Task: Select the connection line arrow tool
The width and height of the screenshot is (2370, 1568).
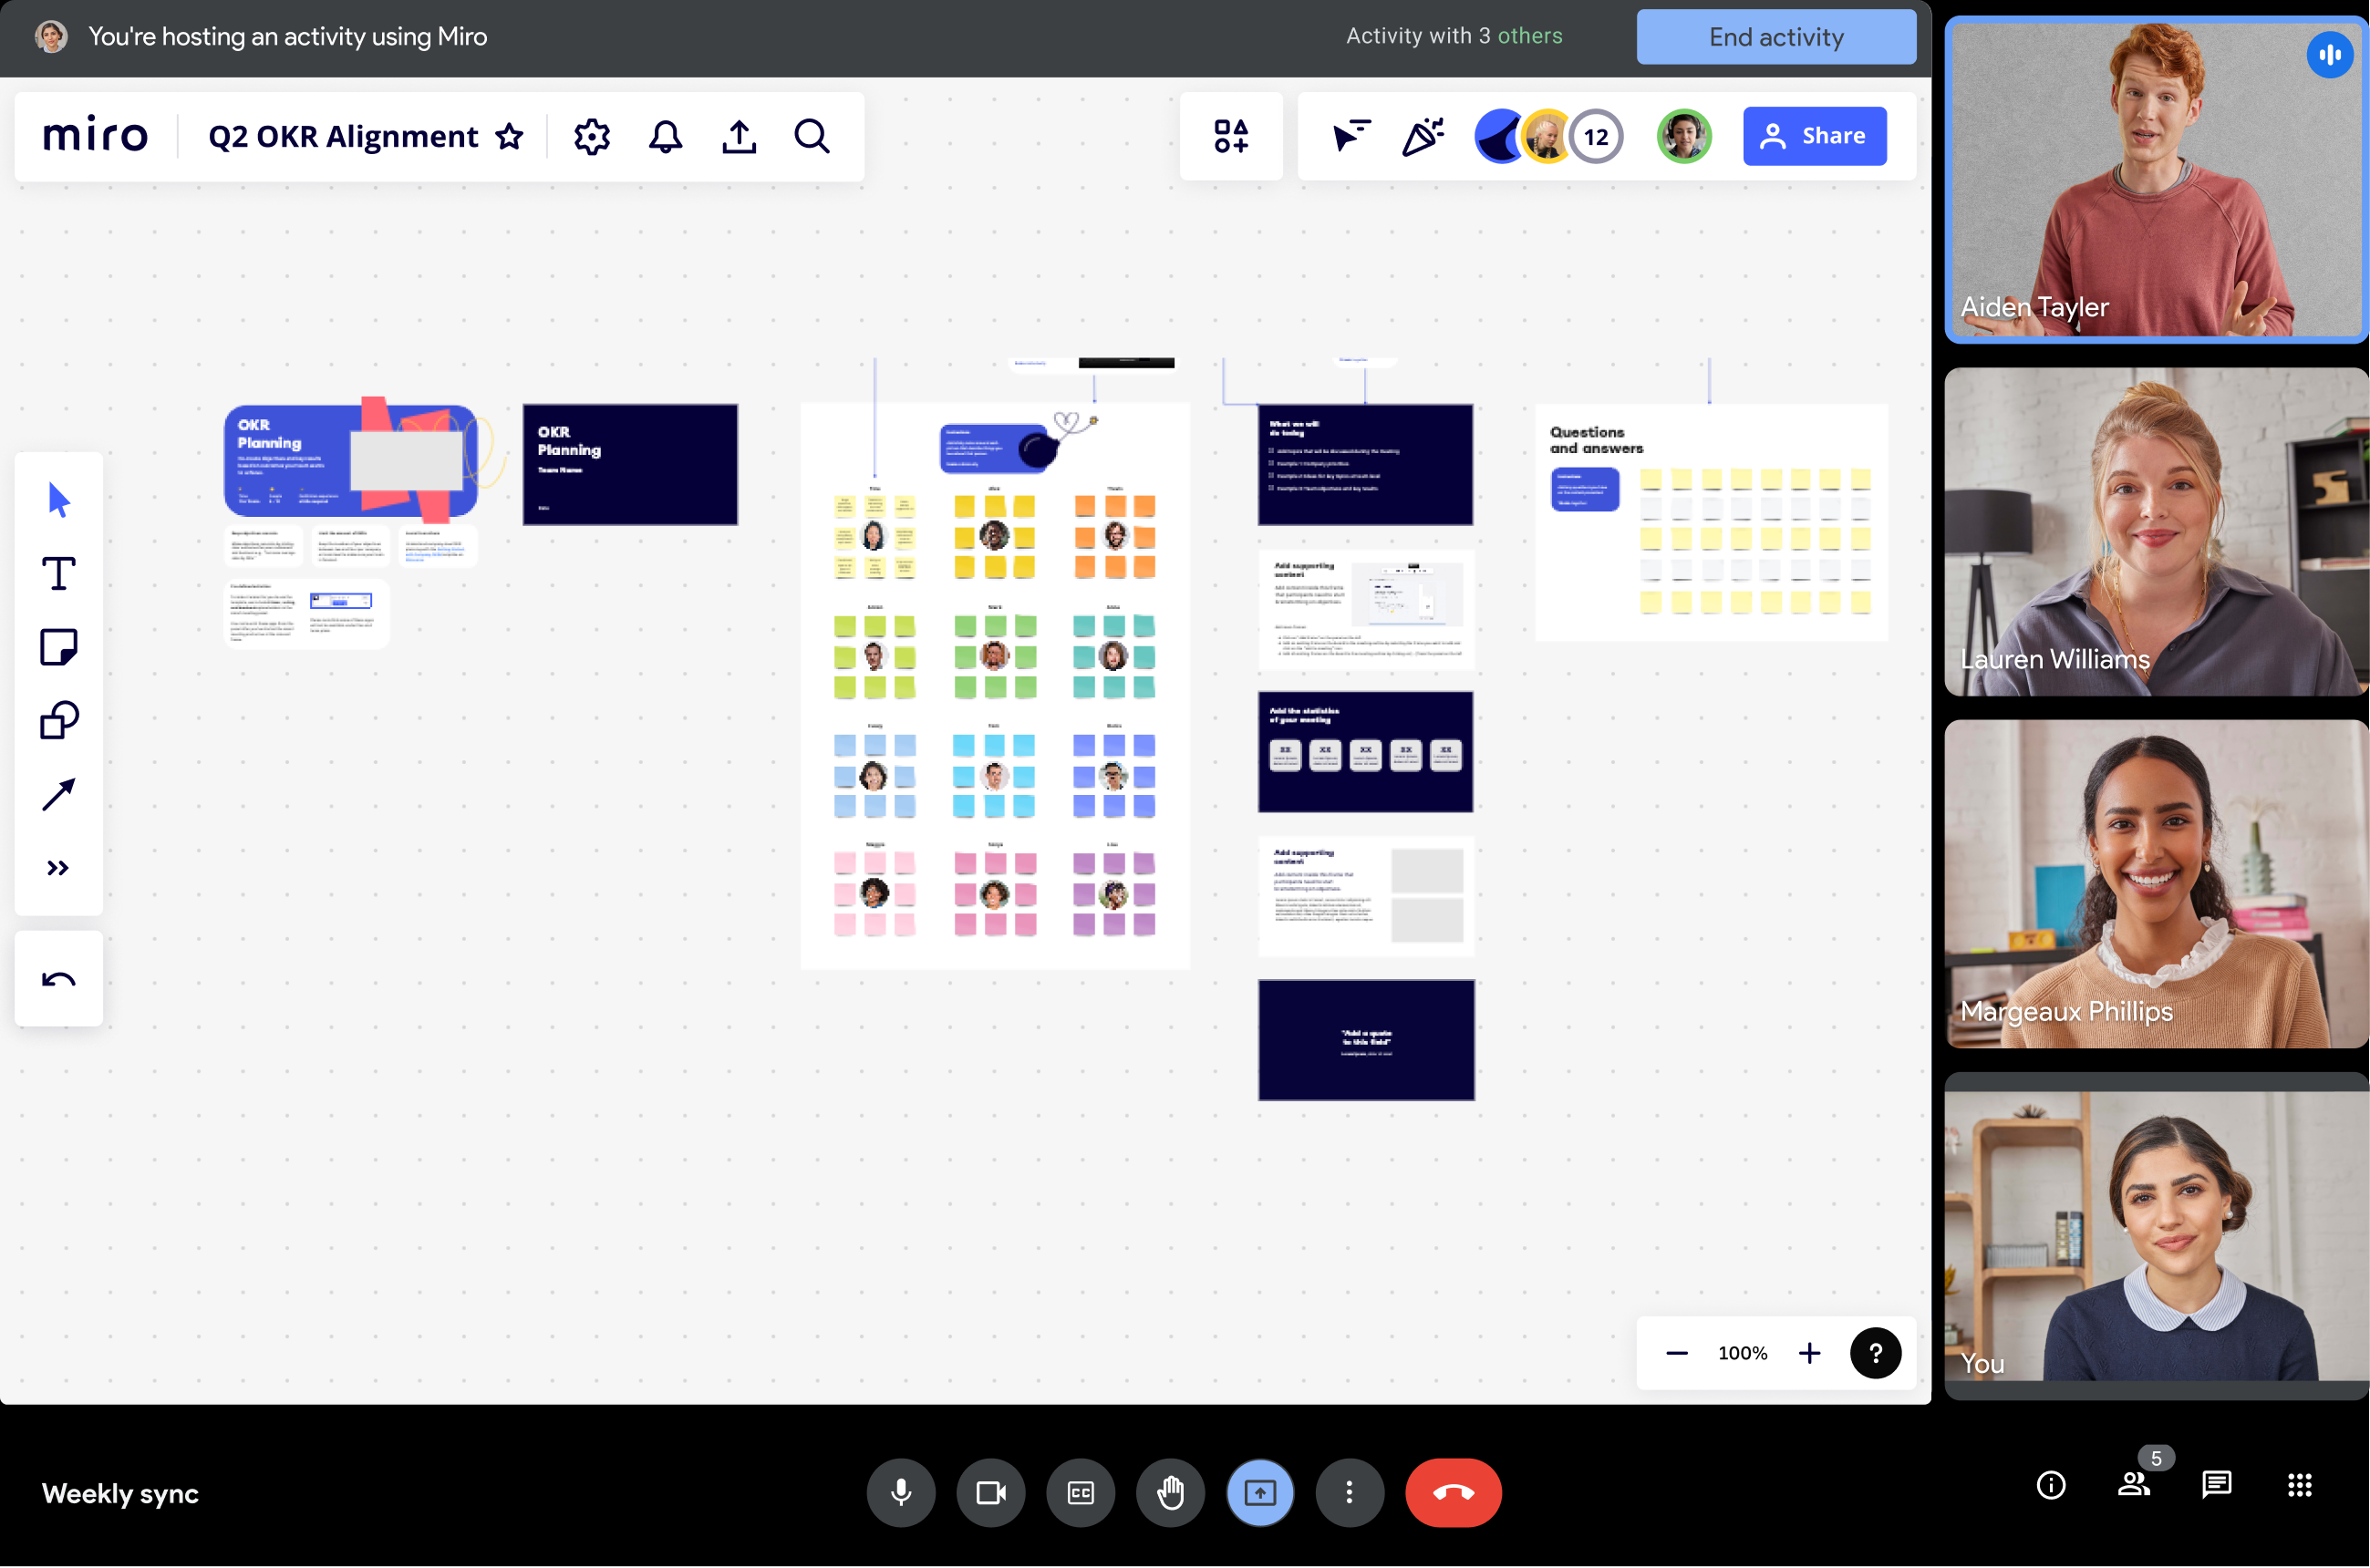Action: [58, 794]
